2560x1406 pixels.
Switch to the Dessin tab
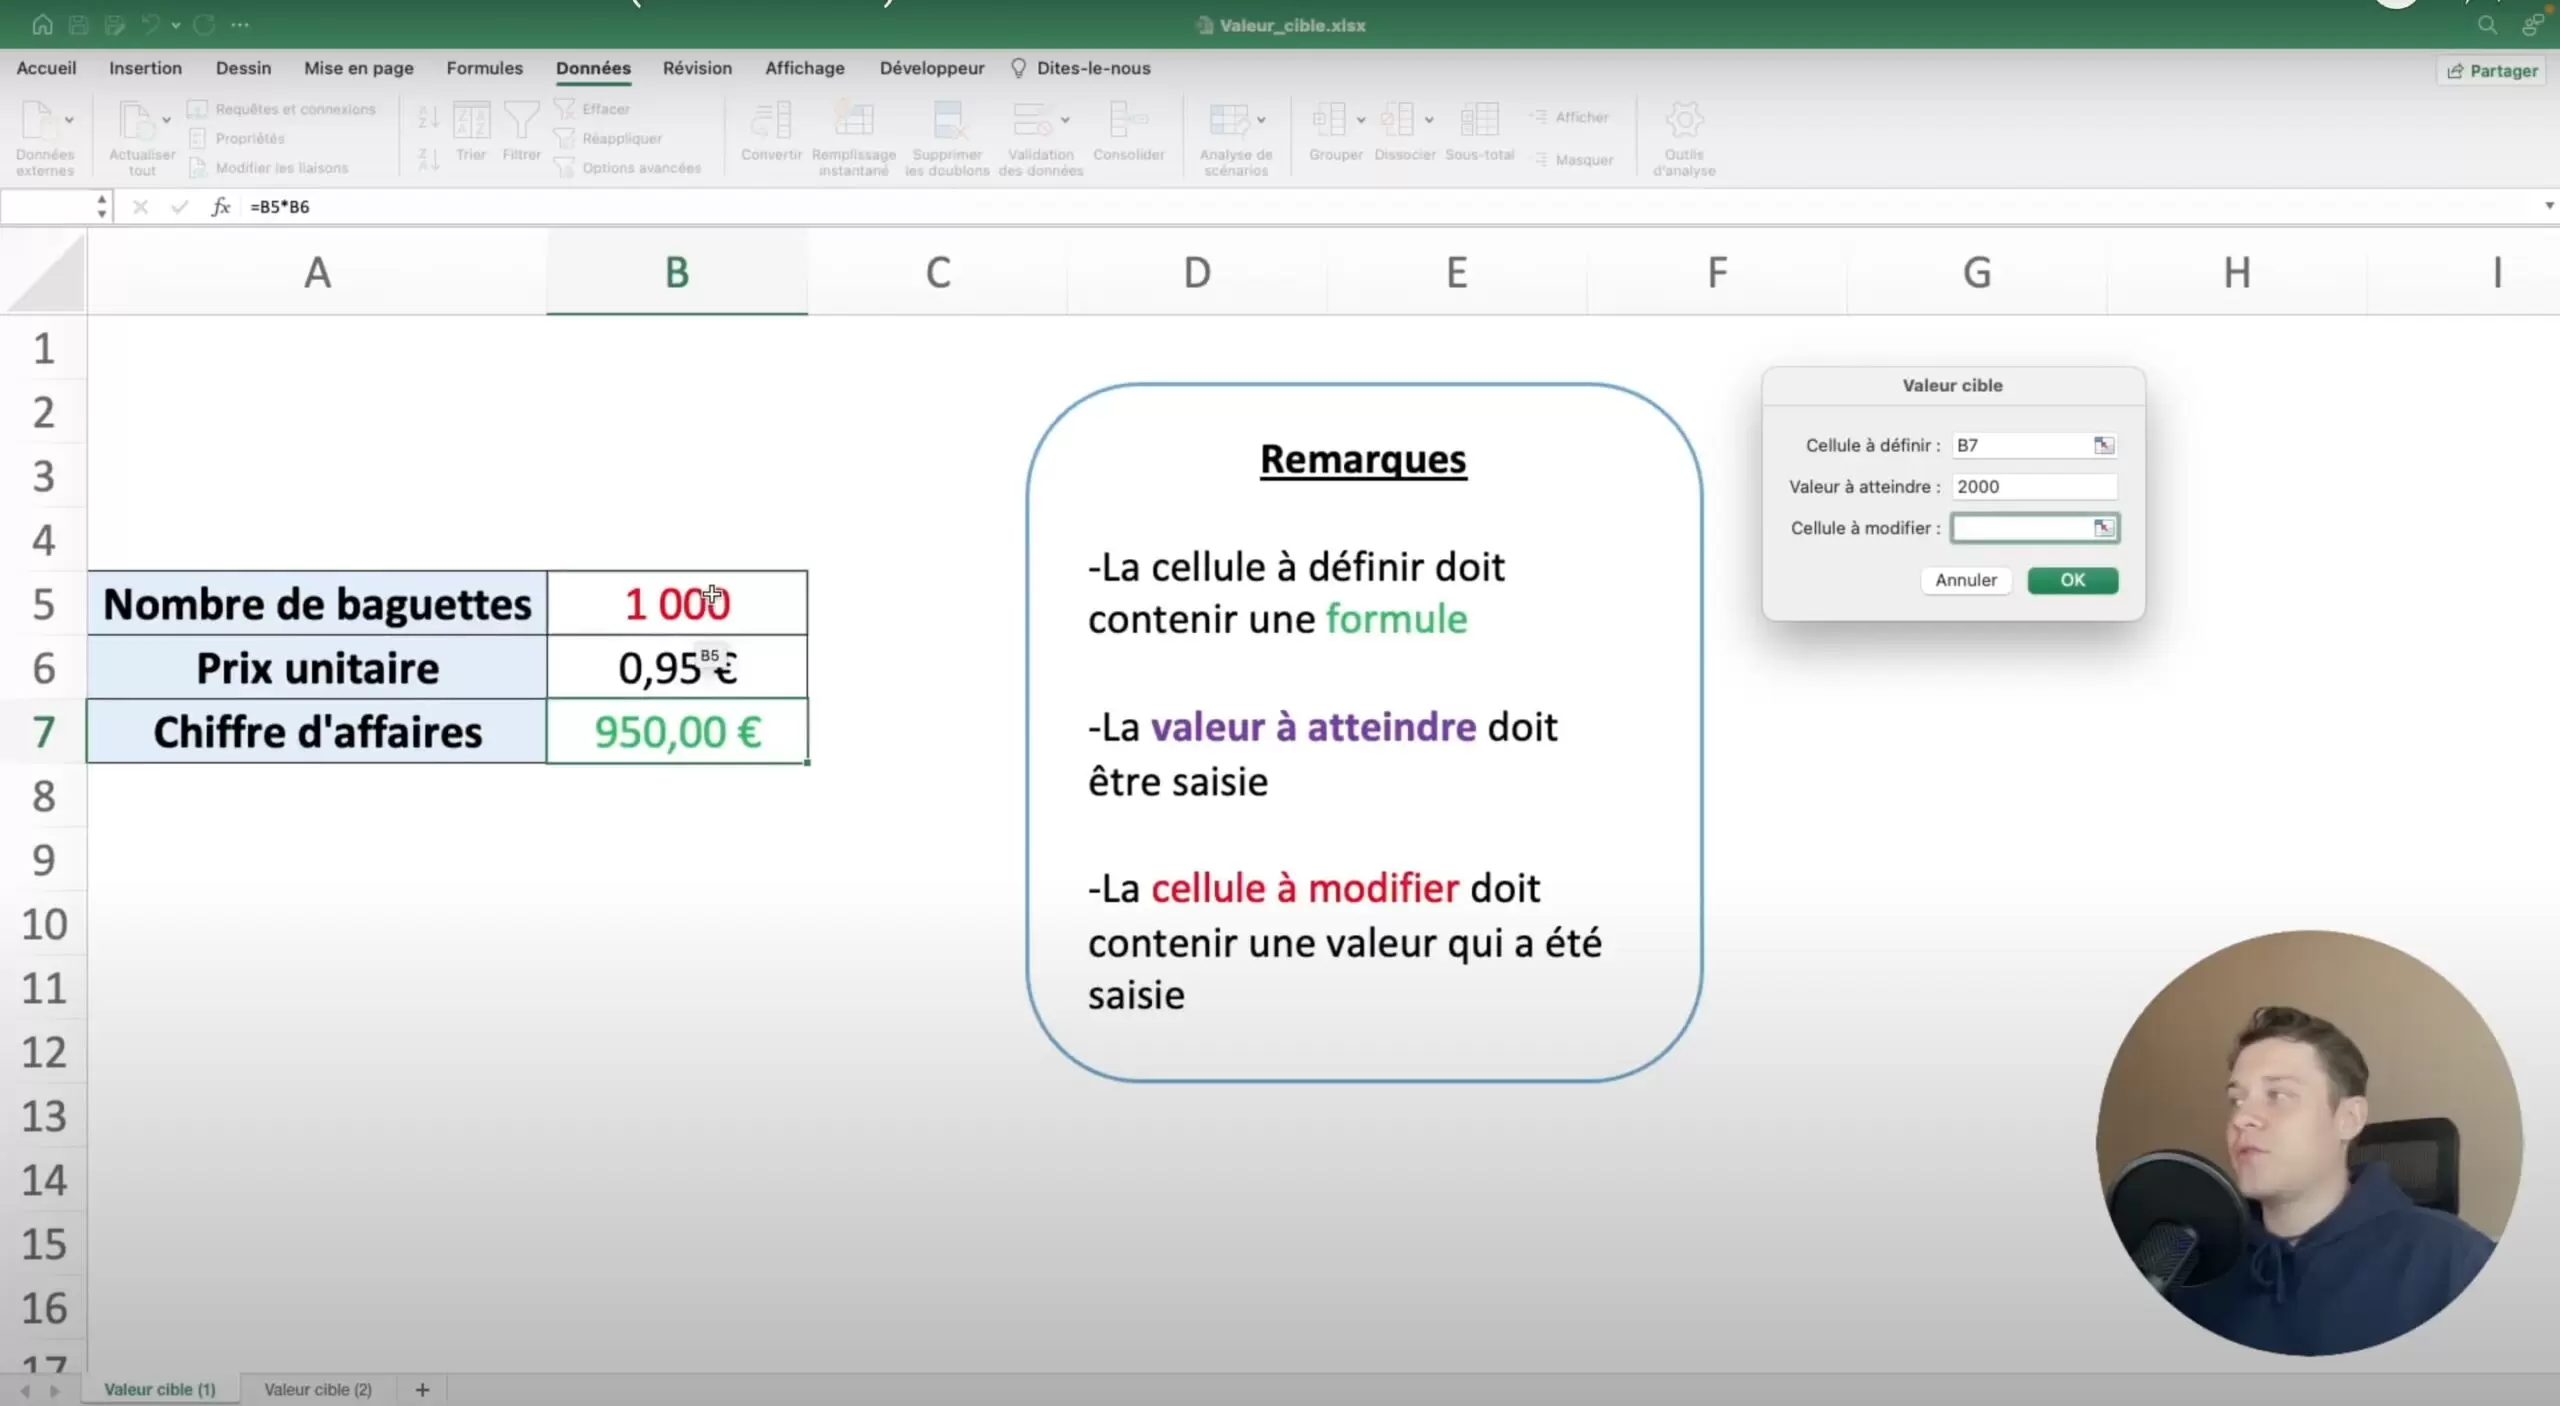243,68
